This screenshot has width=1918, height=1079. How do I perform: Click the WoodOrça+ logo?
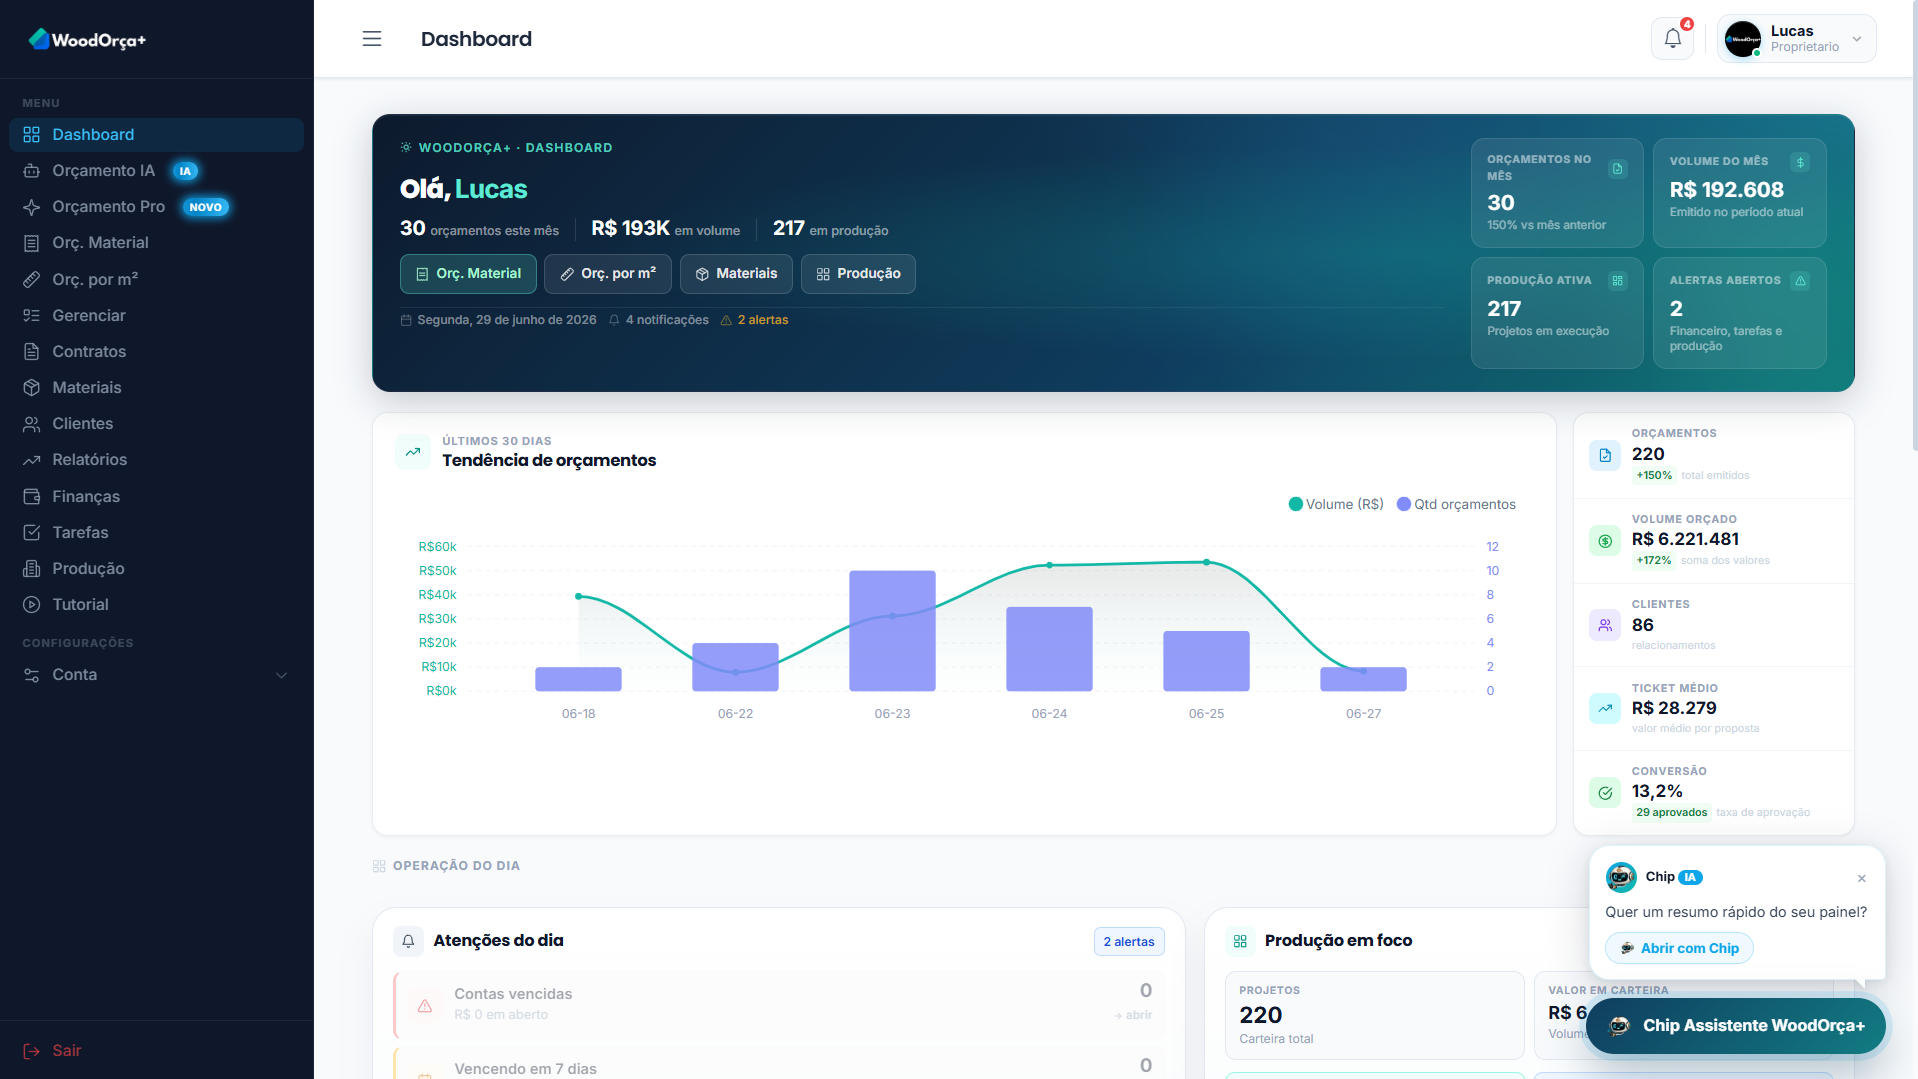coord(88,40)
